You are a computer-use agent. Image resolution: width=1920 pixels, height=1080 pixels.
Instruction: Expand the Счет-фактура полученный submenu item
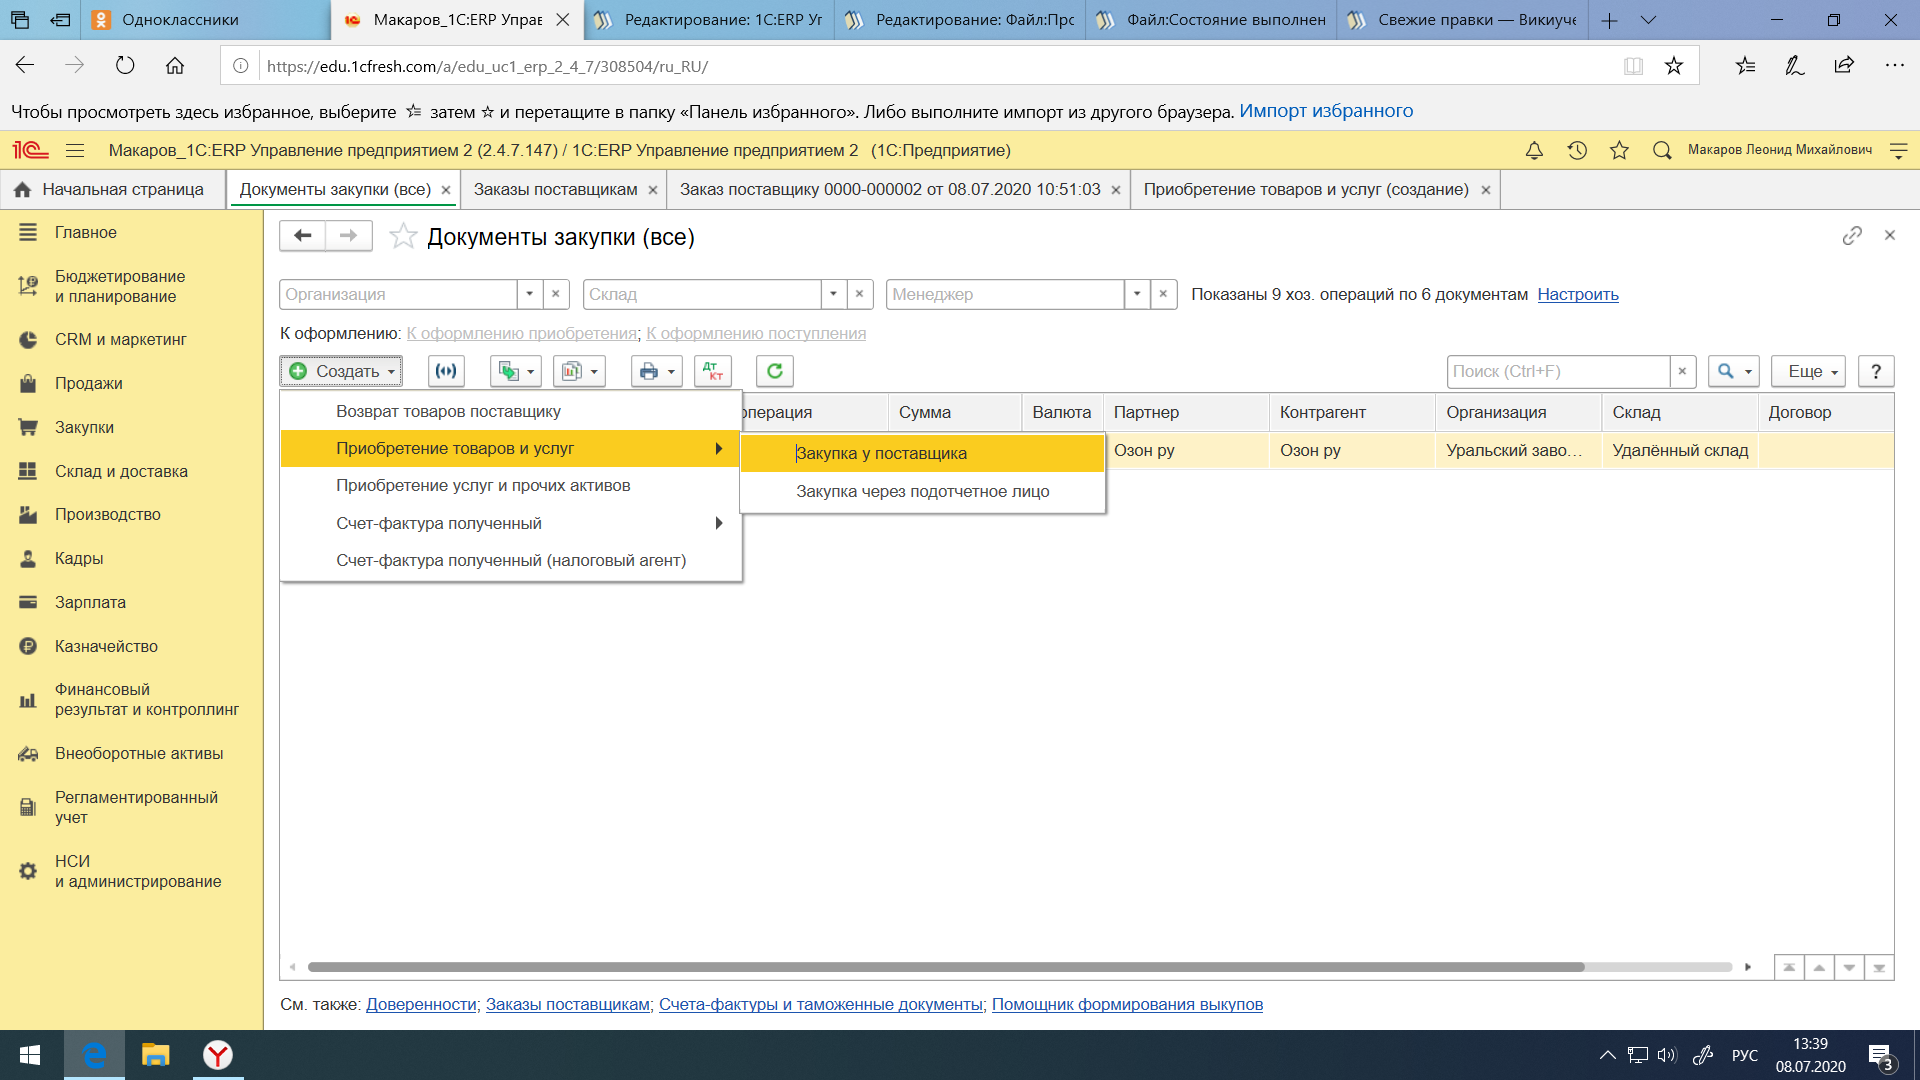(511, 523)
